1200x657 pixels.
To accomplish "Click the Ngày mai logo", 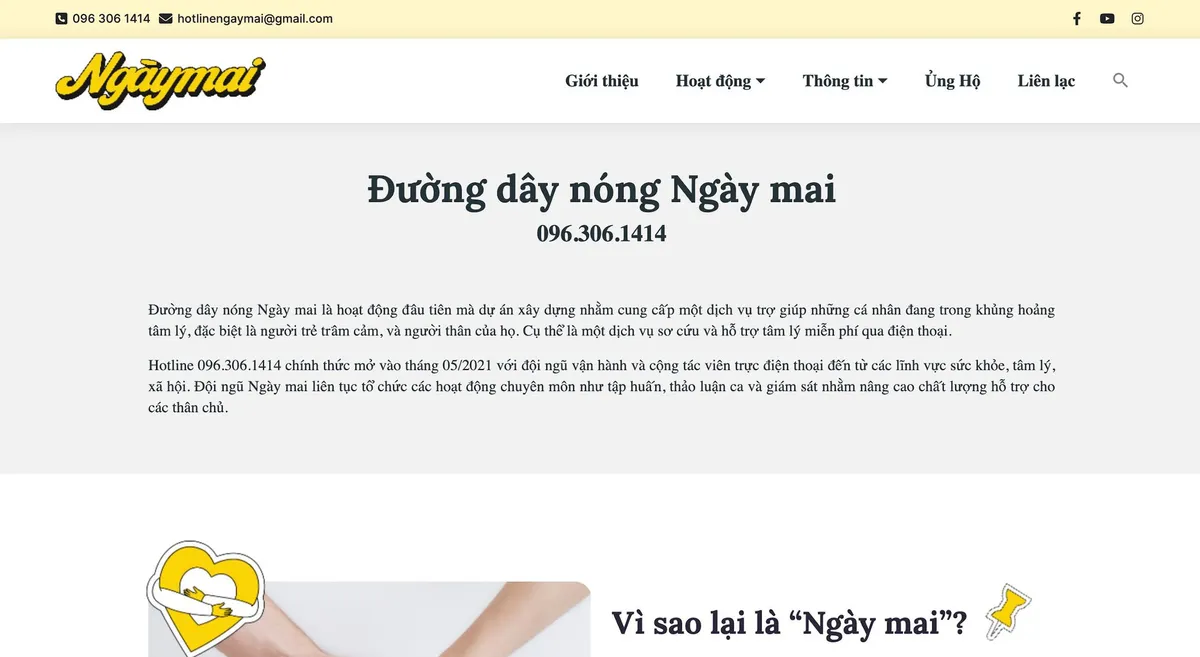I will [158, 80].
